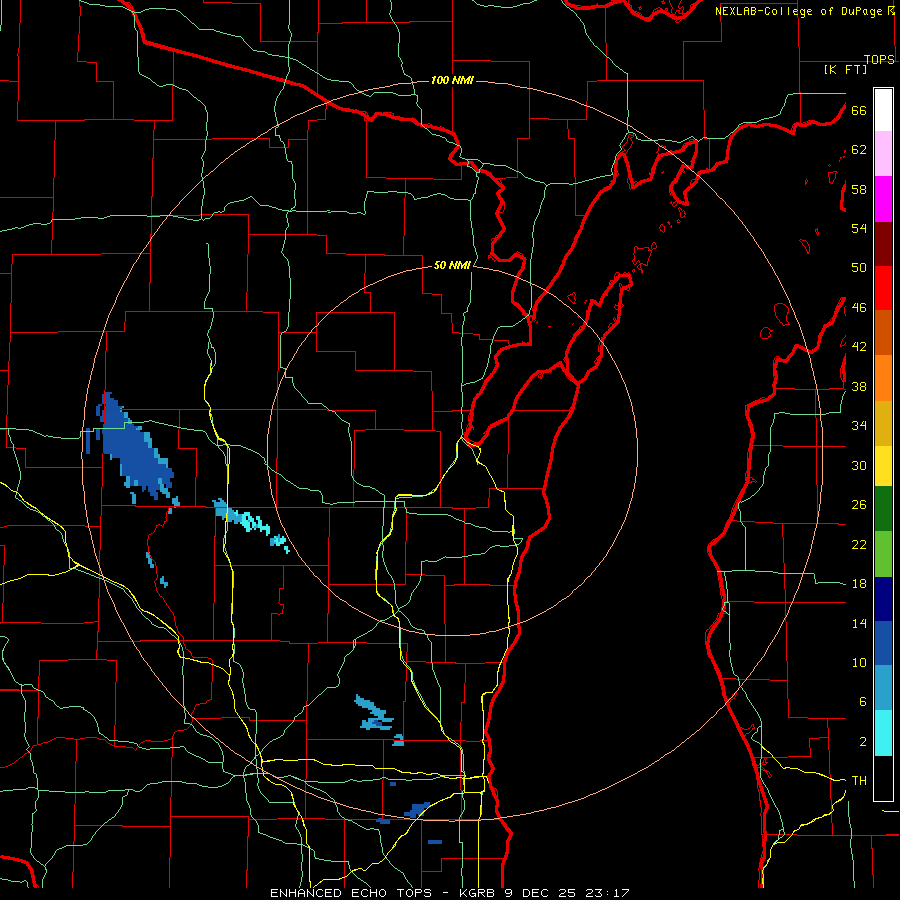This screenshot has height=900, width=900.
Task: Pick the dark orange swatch between 42 and 46
Action: point(883,333)
